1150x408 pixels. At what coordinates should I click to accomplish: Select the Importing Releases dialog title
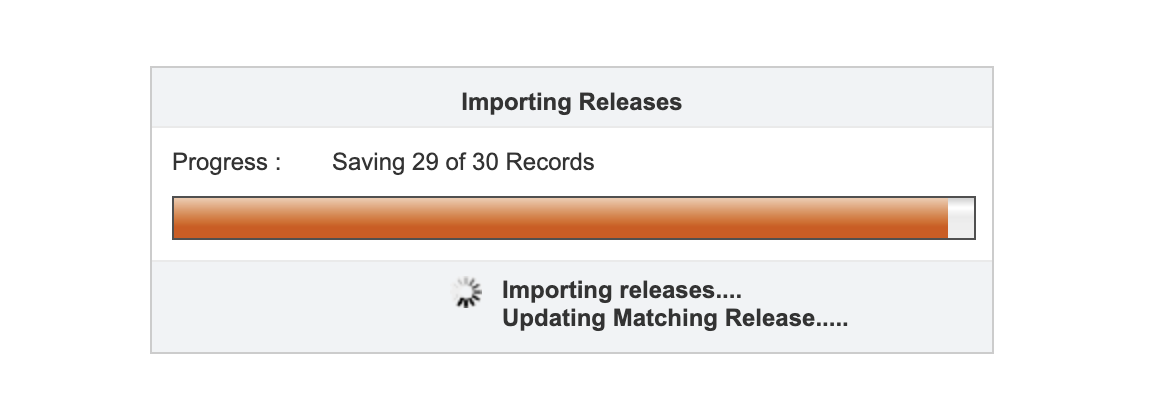[571, 102]
